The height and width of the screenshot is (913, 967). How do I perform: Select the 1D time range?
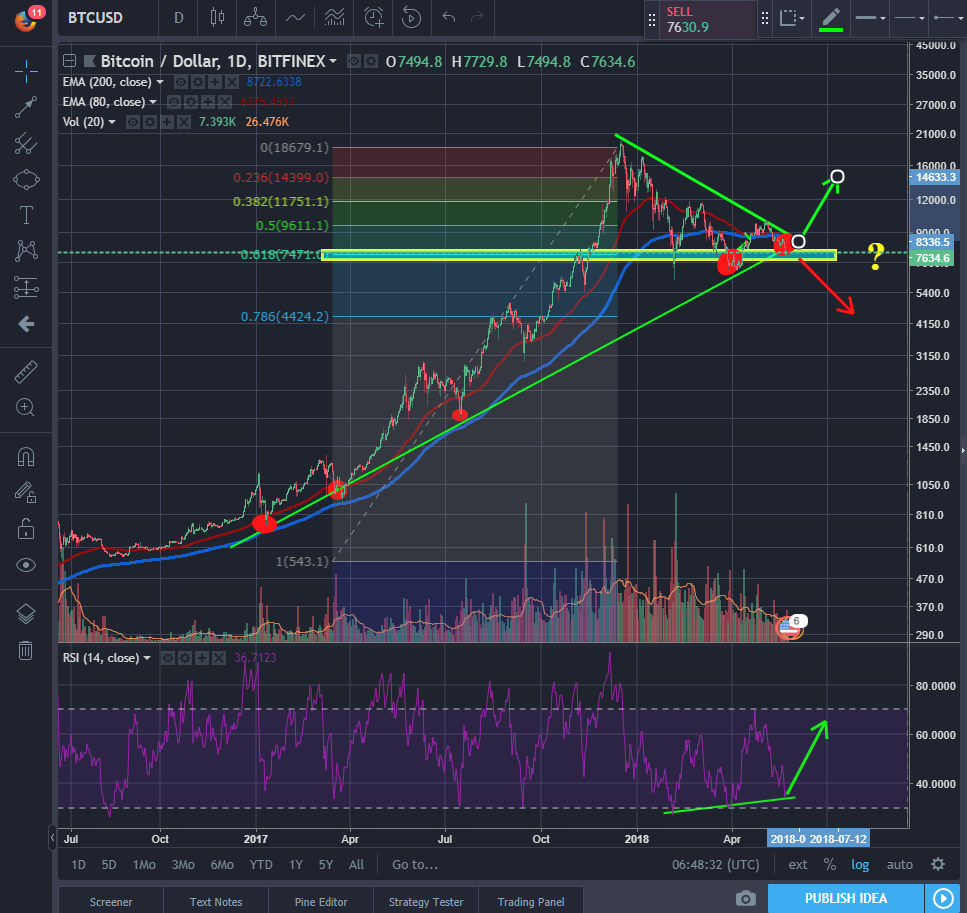pyautogui.click(x=78, y=864)
